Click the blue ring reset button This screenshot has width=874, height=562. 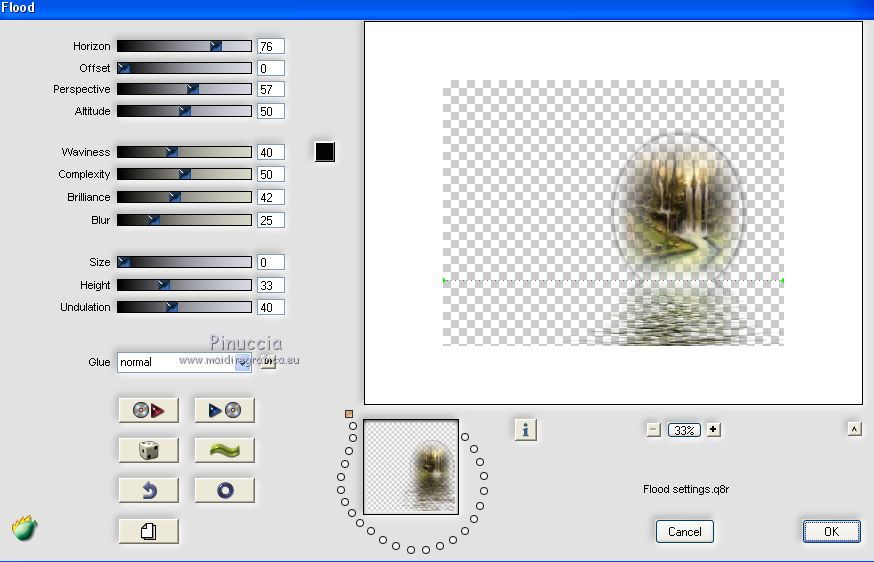coord(225,491)
